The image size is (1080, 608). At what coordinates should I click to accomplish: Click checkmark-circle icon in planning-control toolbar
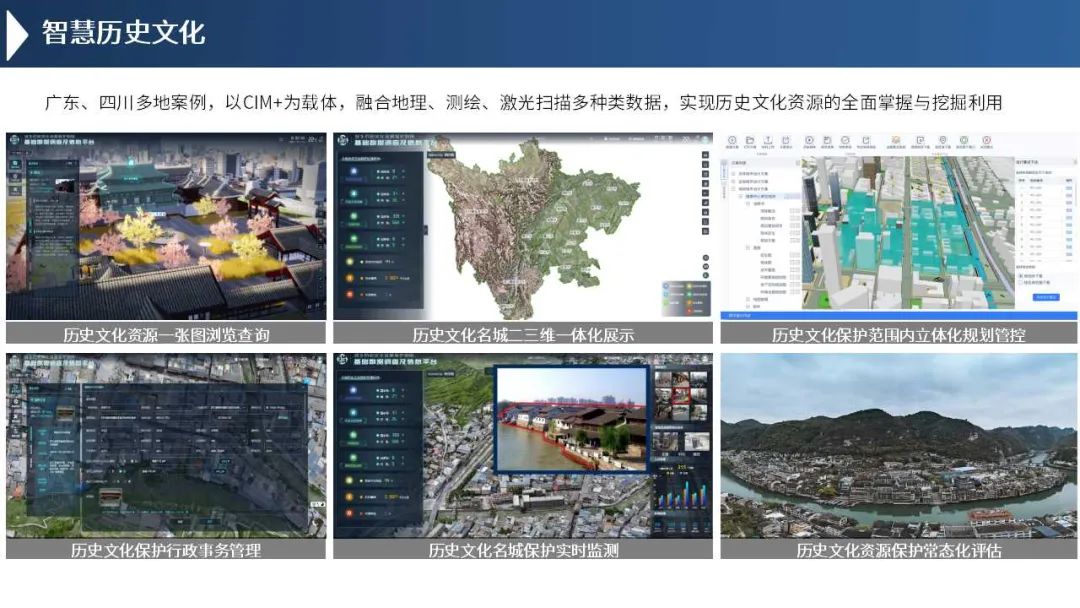pos(846,140)
